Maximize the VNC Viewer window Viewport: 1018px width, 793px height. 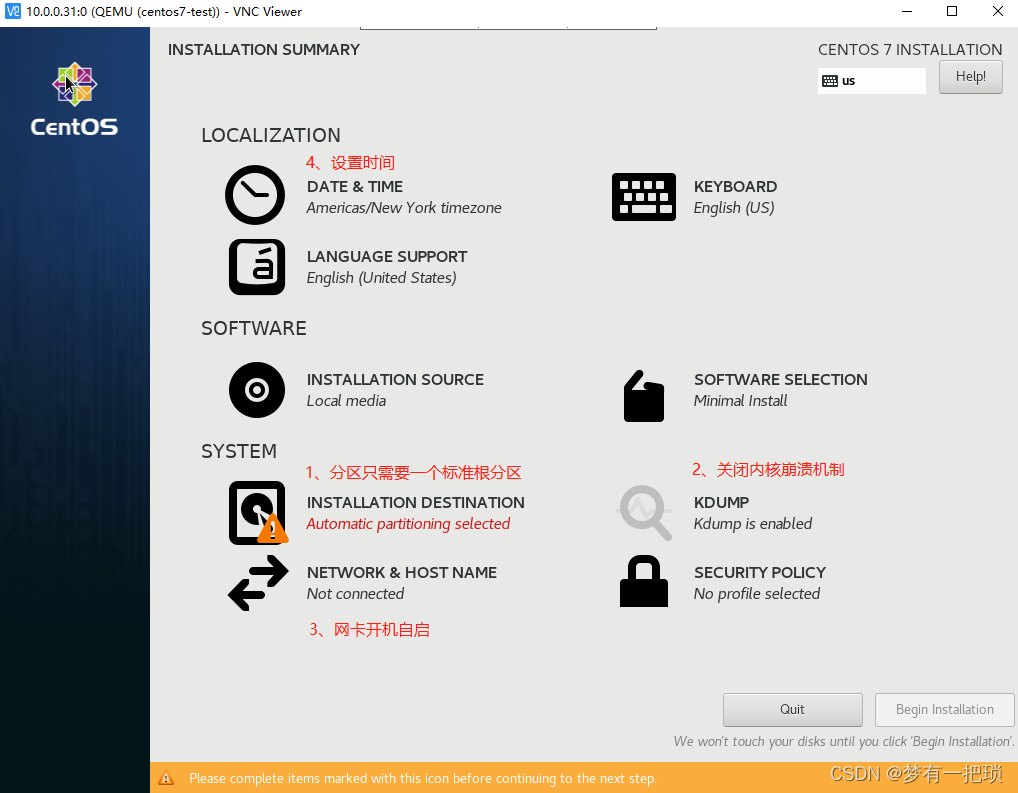(x=952, y=11)
